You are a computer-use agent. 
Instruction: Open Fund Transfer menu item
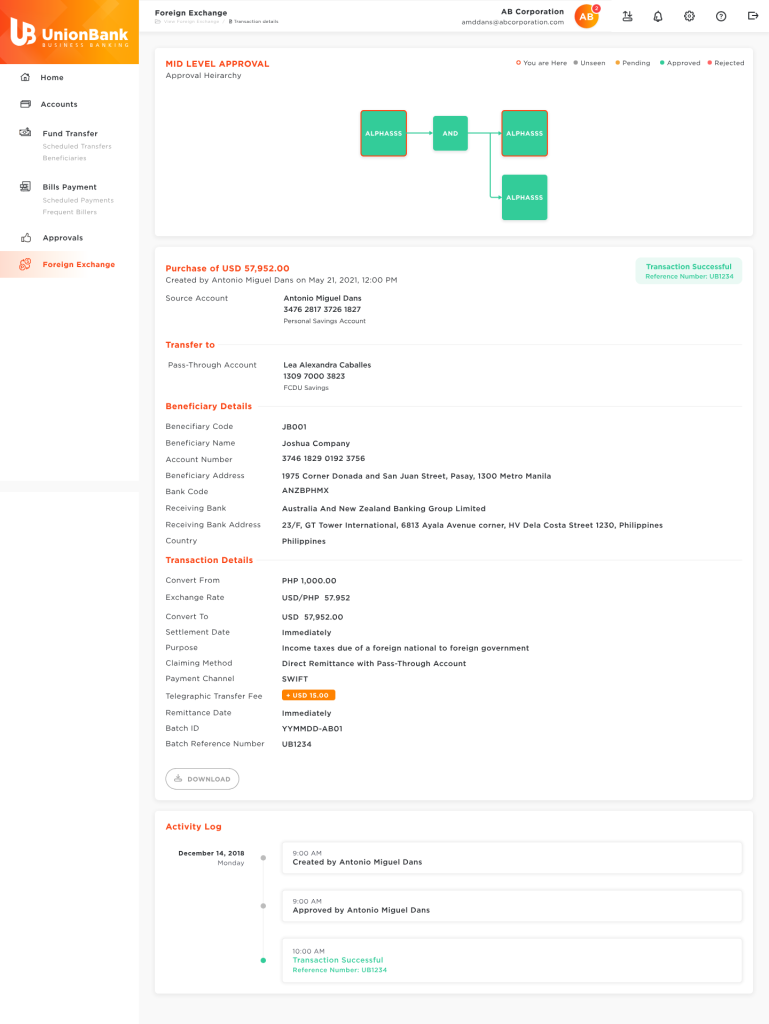point(70,133)
